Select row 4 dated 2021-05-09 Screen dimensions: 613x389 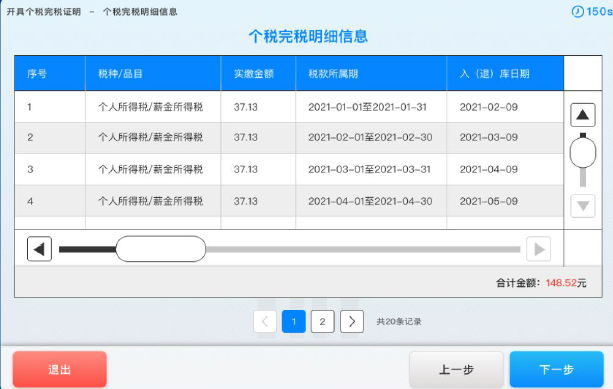[289, 201]
